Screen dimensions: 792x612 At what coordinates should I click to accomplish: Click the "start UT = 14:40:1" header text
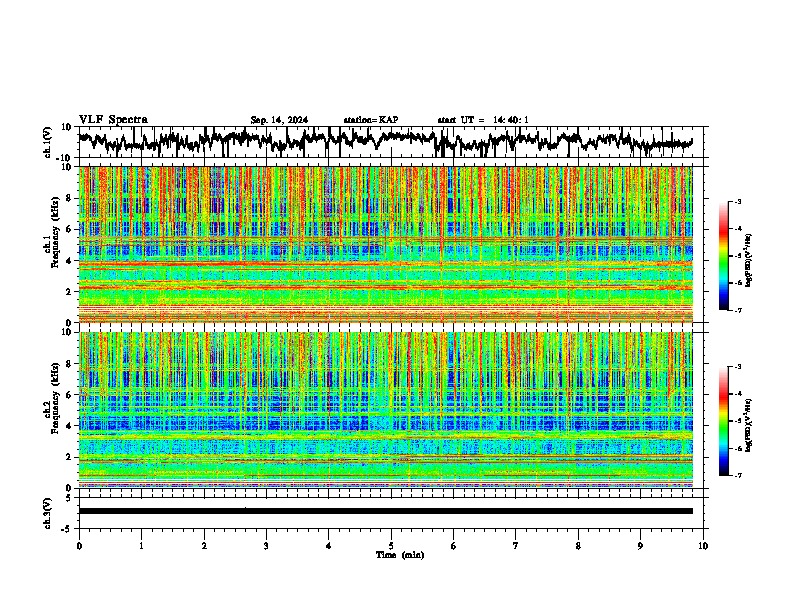483,120
